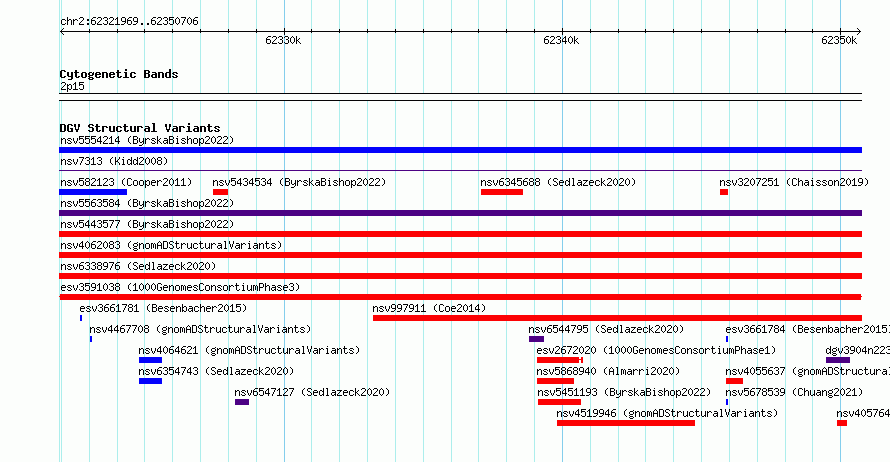The image size is (890, 462).
Task: Select the tiny red bar under nsv3207251
Action: pyautogui.click(x=724, y=192)
